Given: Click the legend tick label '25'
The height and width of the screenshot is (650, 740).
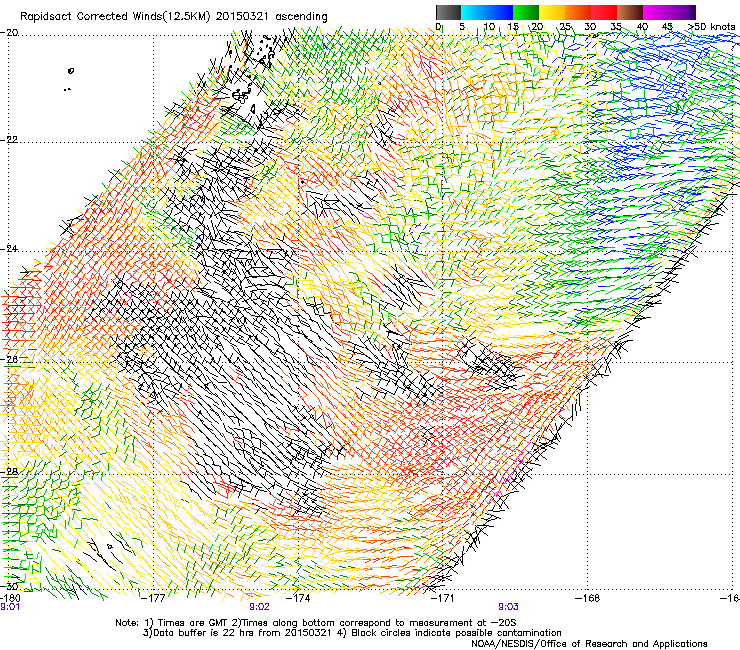Looking at the screenshot, I should pyautogui.click(x=564, y=27).
